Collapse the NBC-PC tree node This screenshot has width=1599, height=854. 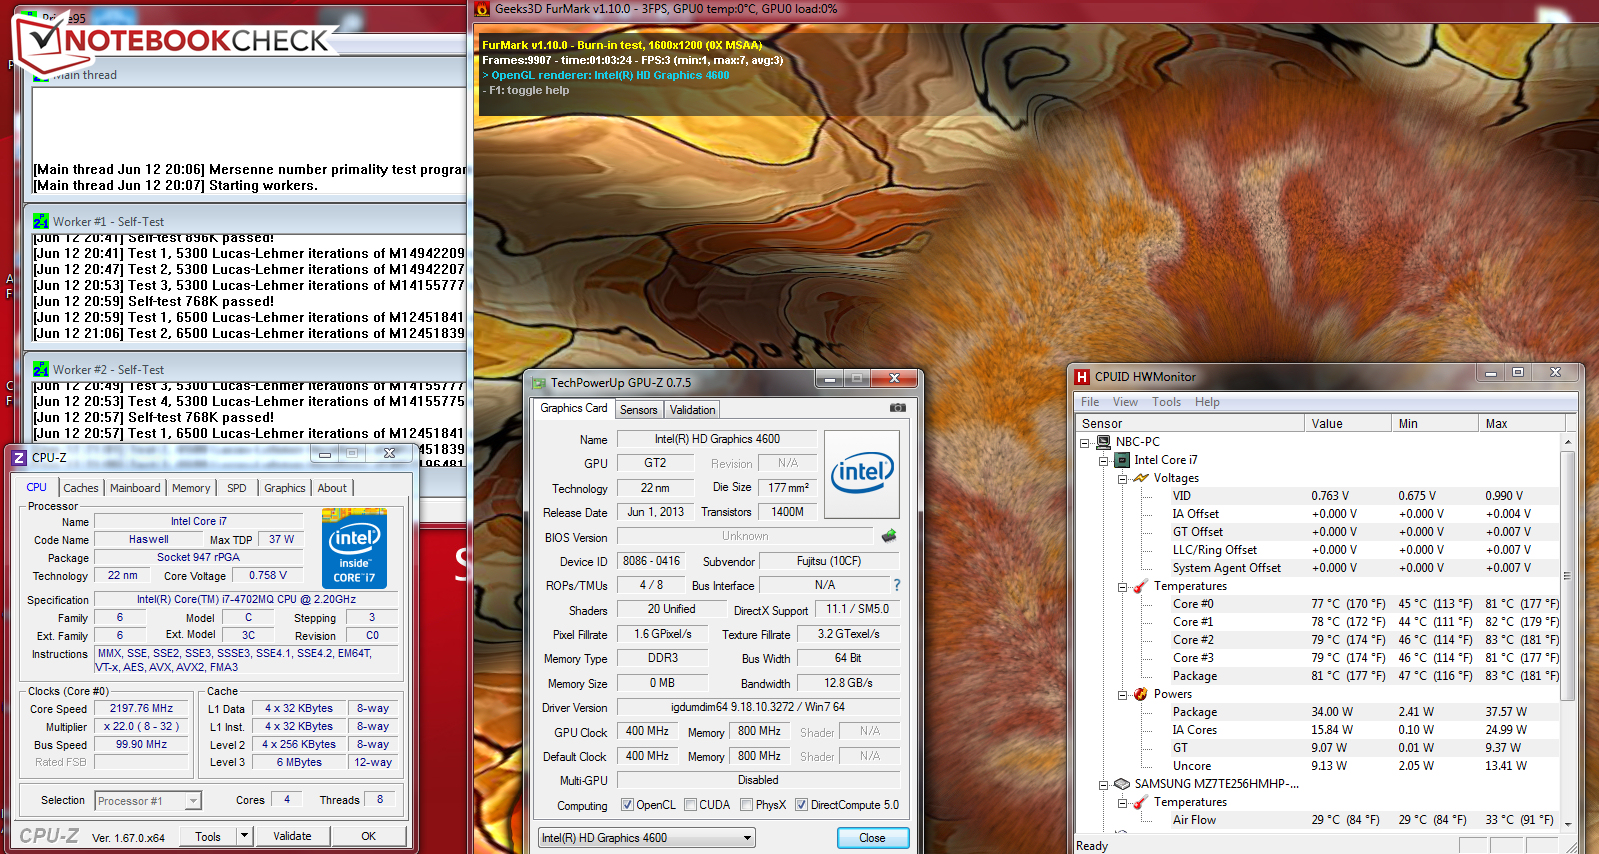click(x=1085, y=442)
